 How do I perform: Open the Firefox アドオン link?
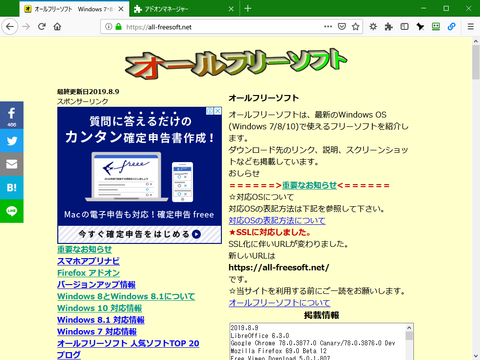88,273
